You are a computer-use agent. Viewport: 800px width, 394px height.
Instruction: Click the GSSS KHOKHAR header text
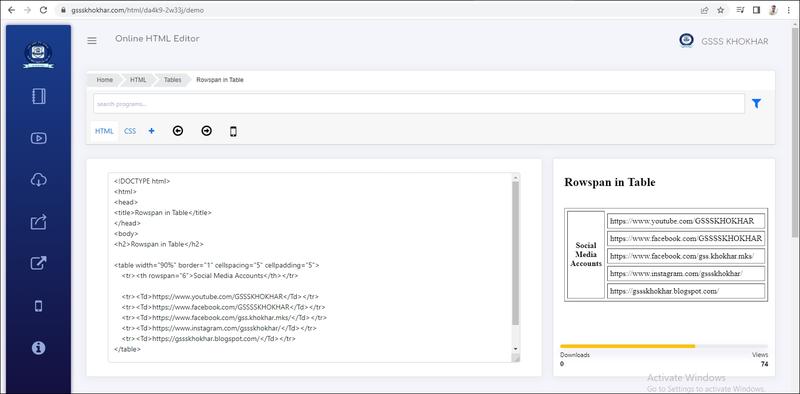click(x=735, y=41)
